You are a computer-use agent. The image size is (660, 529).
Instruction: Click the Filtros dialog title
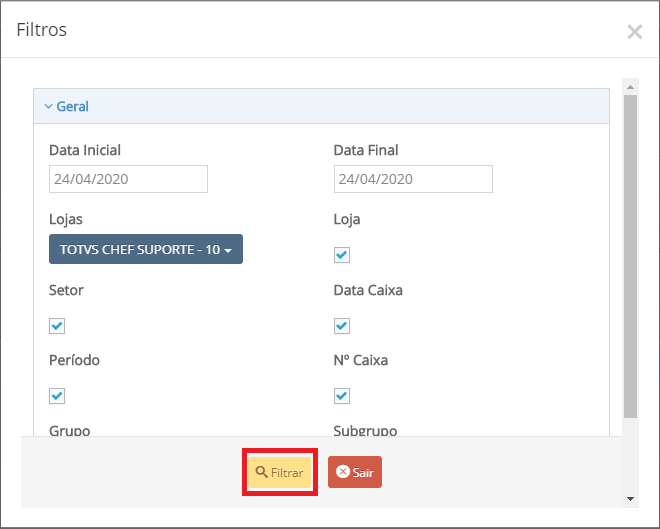(x=42, y=30)
